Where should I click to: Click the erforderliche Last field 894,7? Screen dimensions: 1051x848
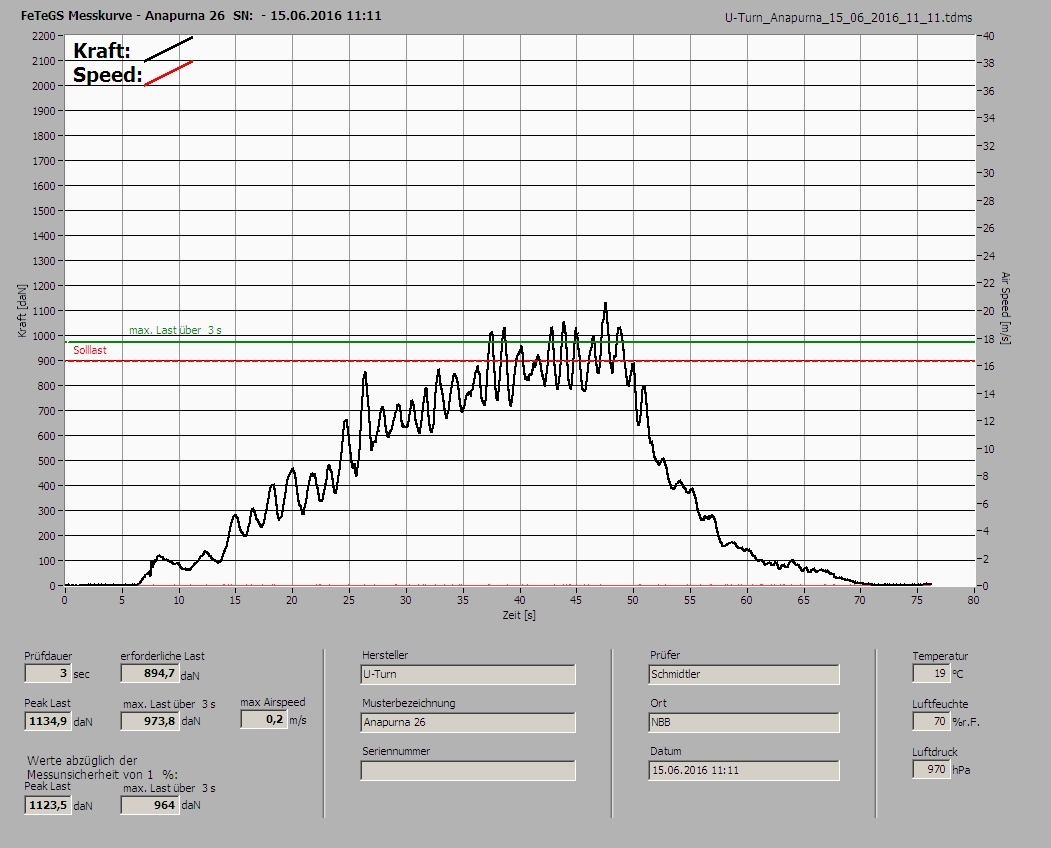tap(149, 674)
